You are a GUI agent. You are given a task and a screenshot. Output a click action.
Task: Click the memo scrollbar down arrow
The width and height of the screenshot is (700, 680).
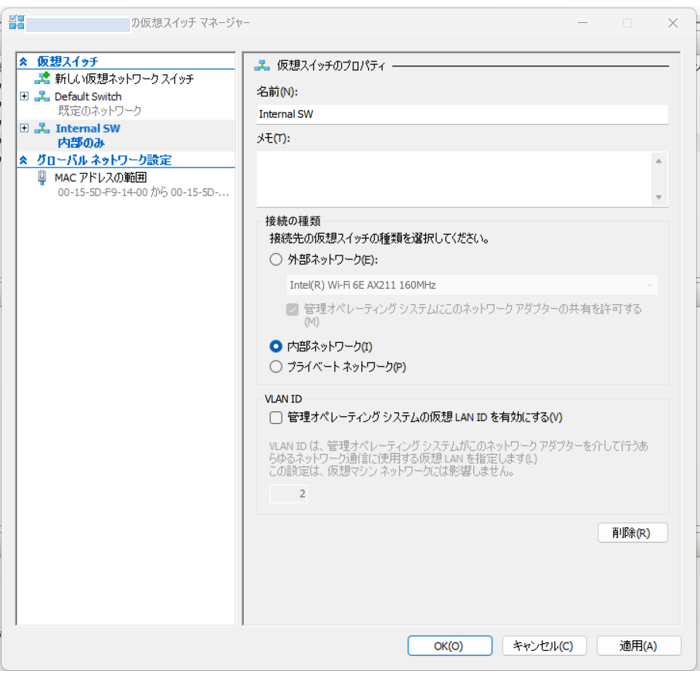click(659, 197)
